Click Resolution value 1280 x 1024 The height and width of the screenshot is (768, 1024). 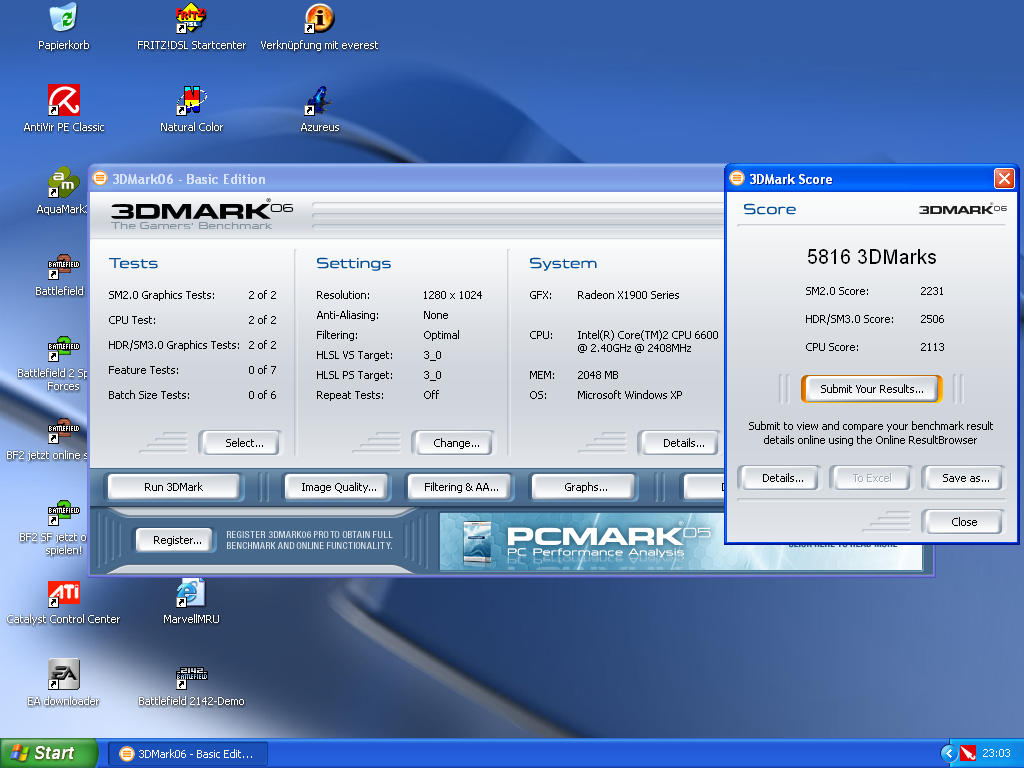pos(453,295)
